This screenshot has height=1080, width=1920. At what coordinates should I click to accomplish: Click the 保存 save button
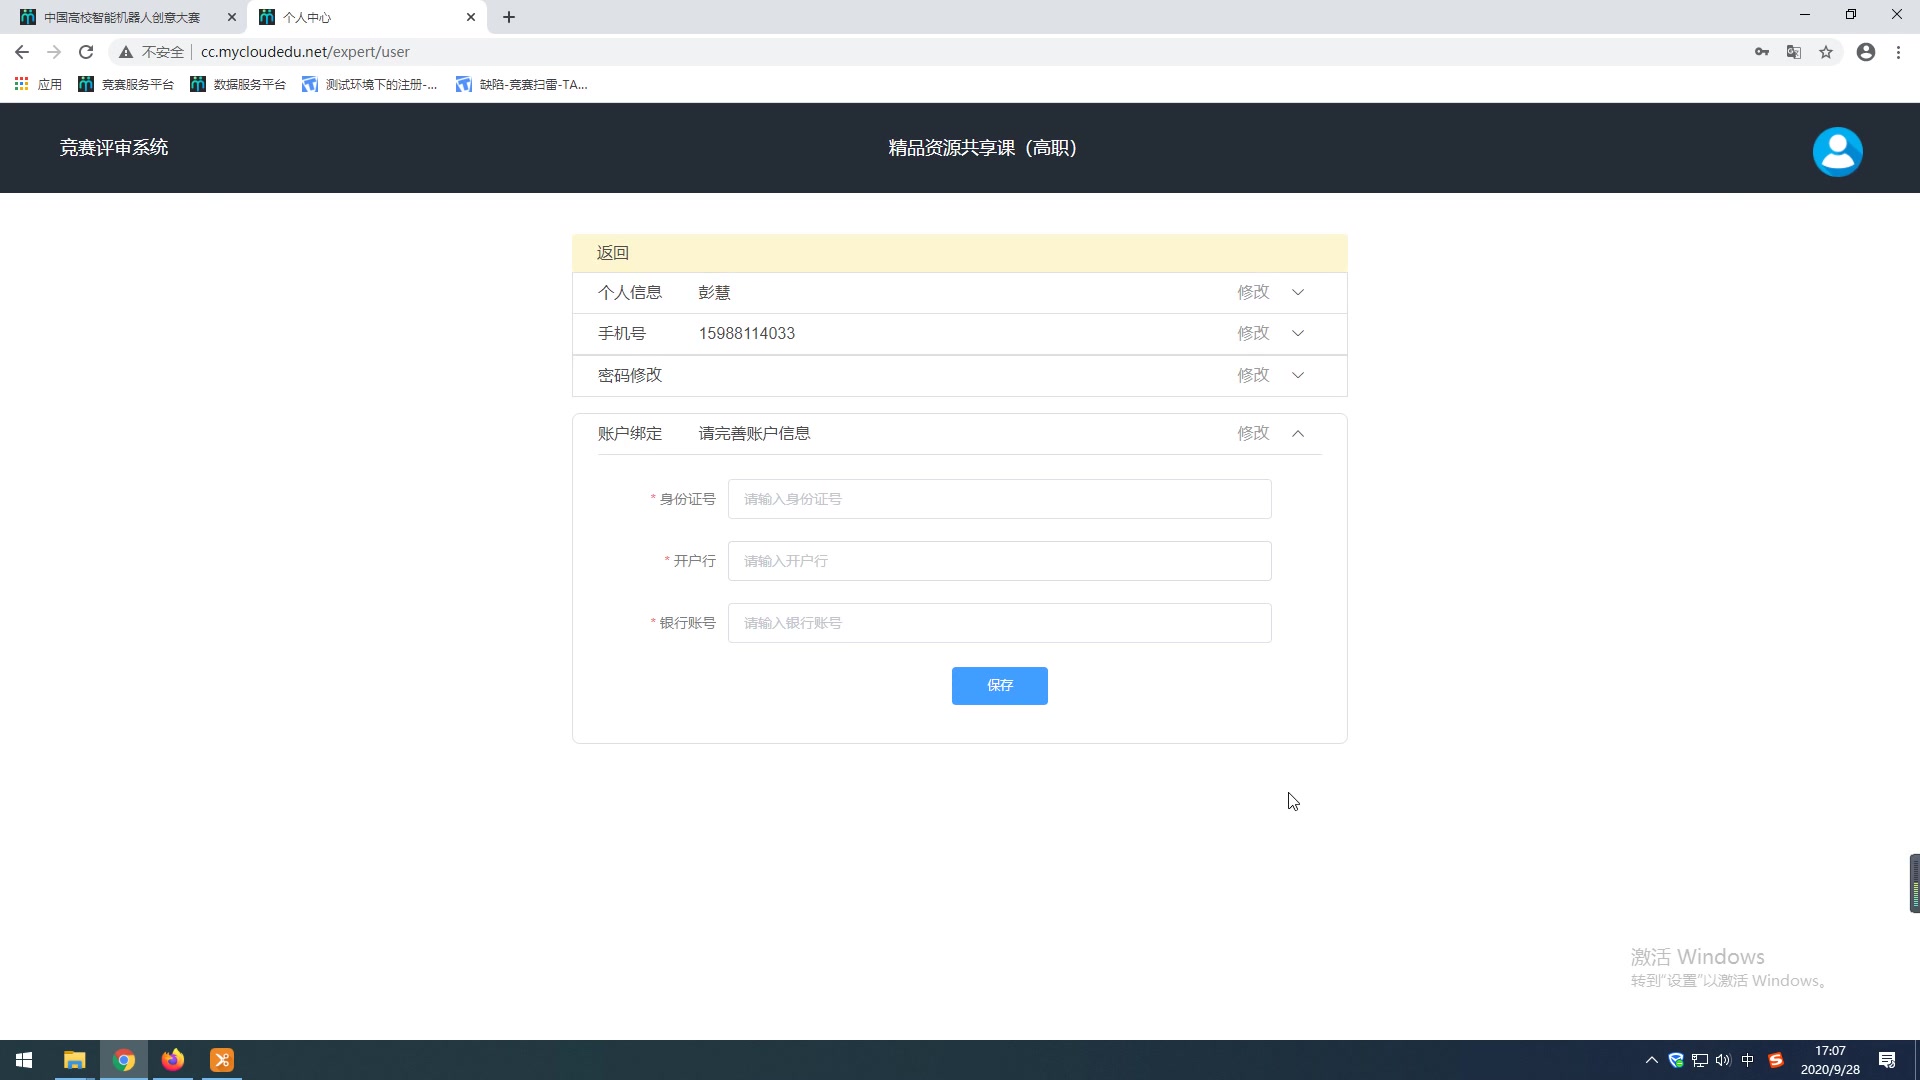pos(1000,686)
